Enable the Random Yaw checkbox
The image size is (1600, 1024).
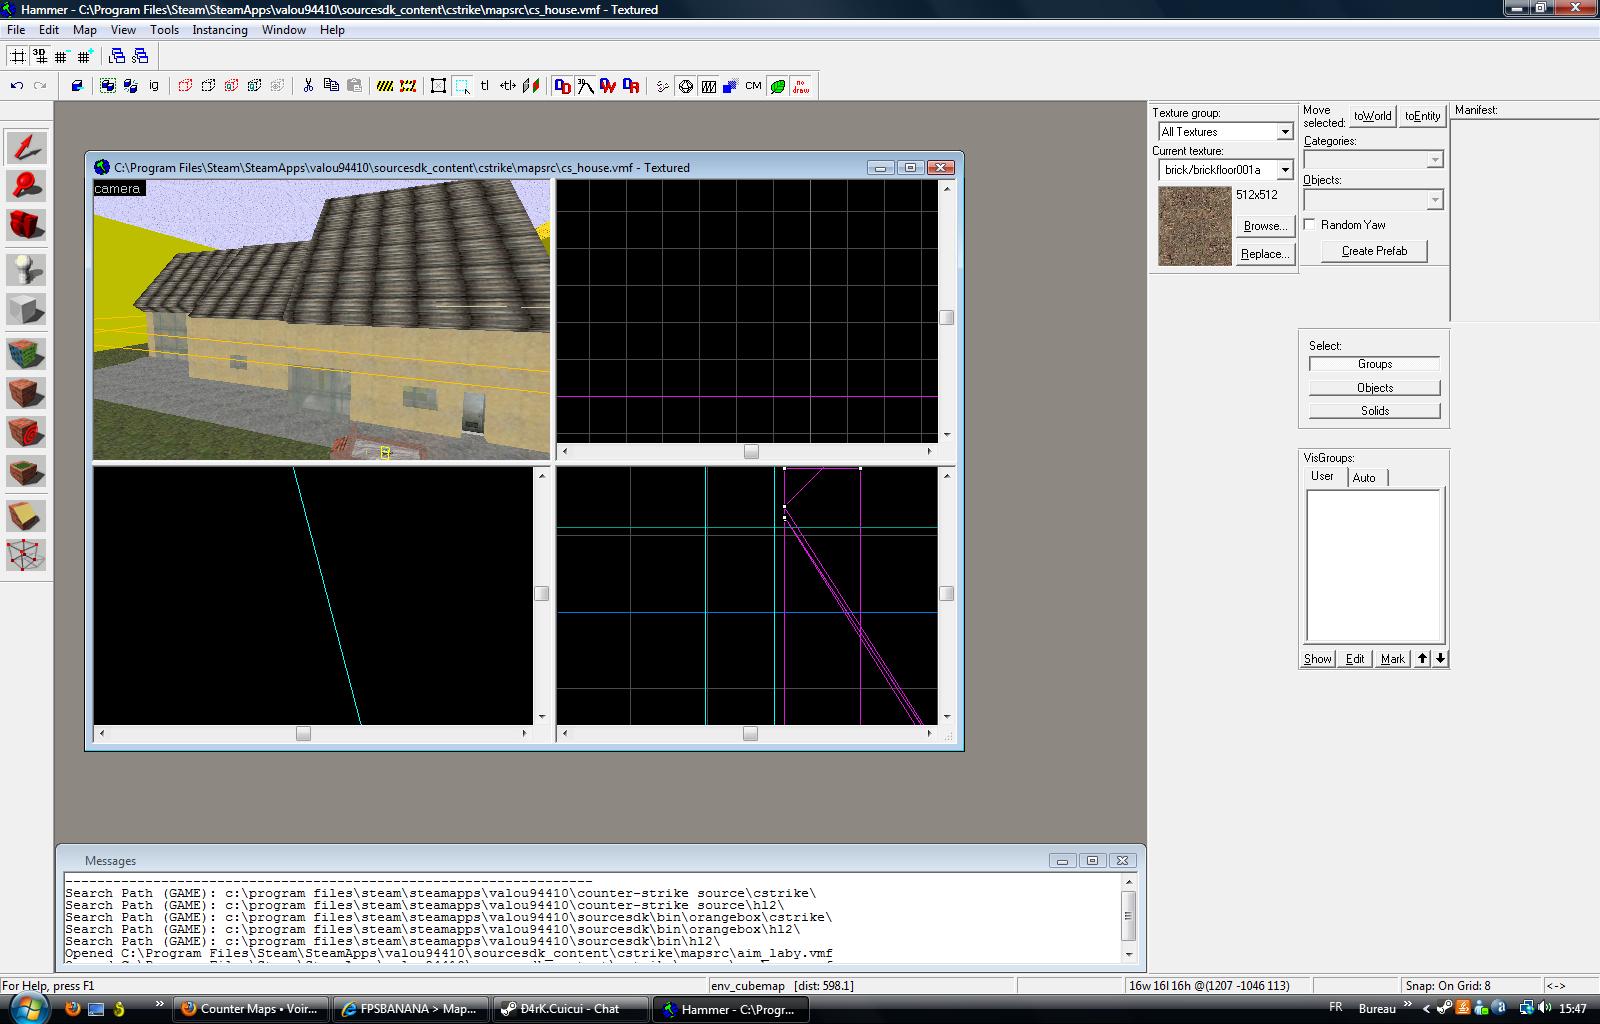pos(1309,225)
